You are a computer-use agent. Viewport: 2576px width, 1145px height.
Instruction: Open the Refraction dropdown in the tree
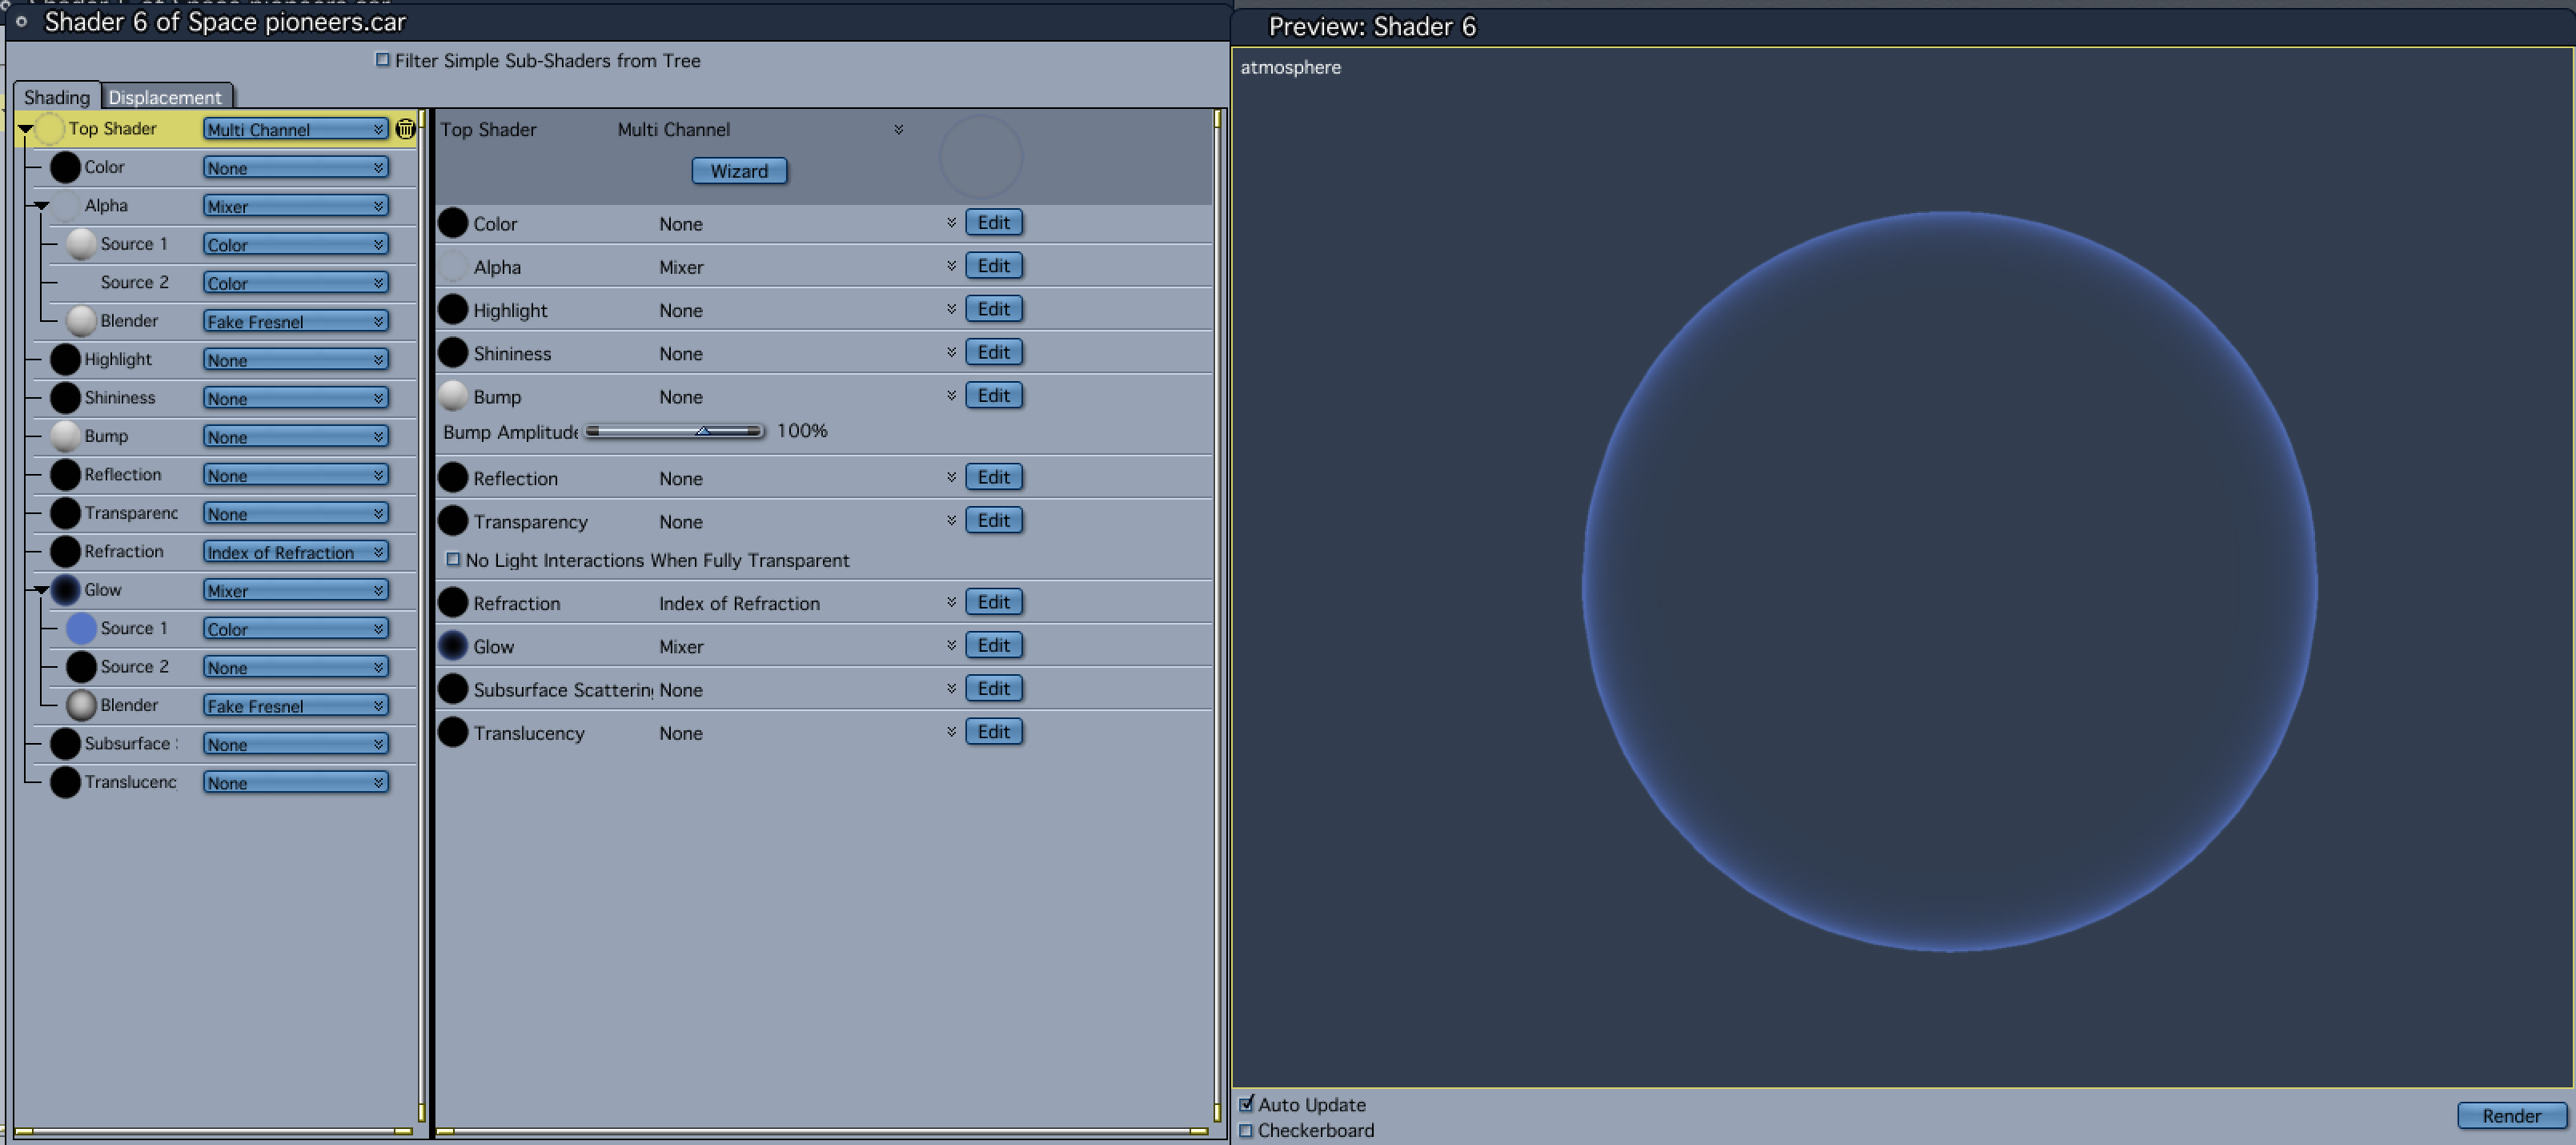click(295, 552)
